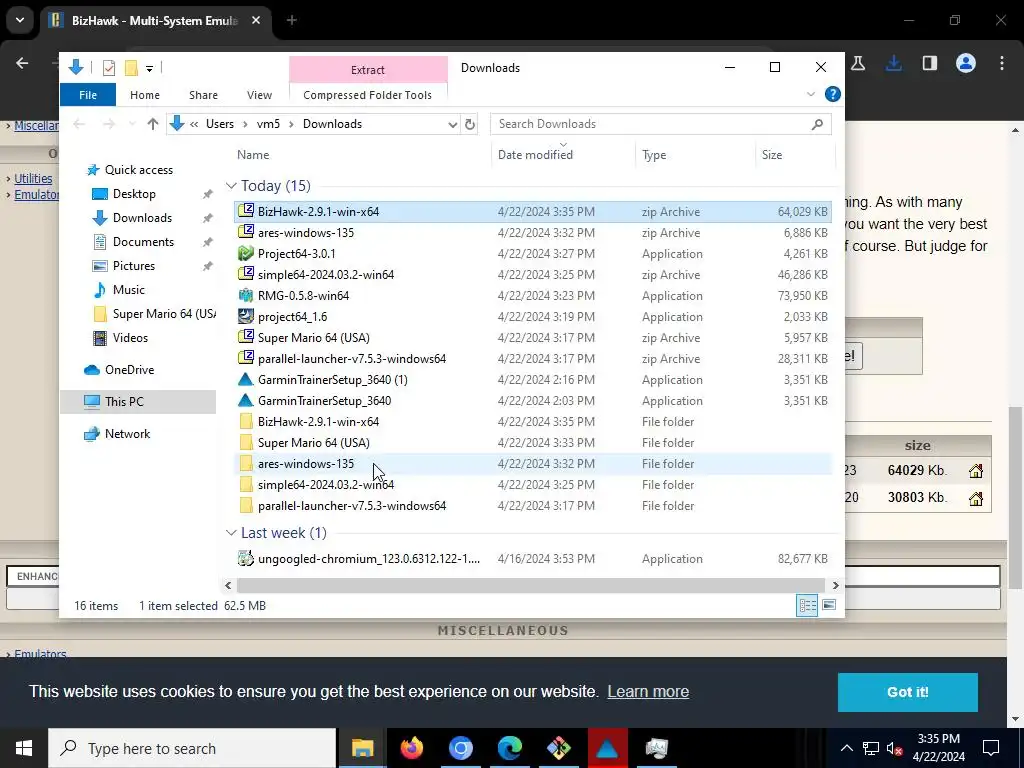The width and height of the screenshot is (1024, 768).
Task: Expand the ribbon chevron
Action: pyautogui.click(x=811, y=95)
